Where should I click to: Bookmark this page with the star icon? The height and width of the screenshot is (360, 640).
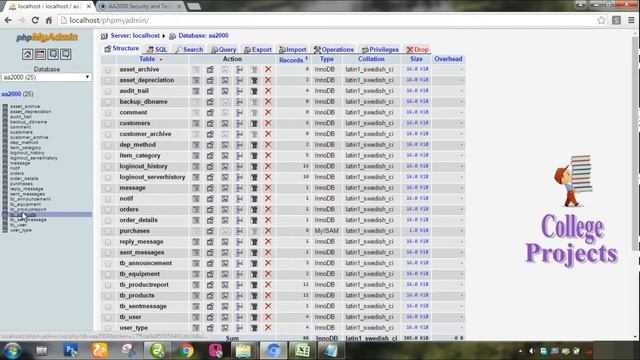[601, 20]
